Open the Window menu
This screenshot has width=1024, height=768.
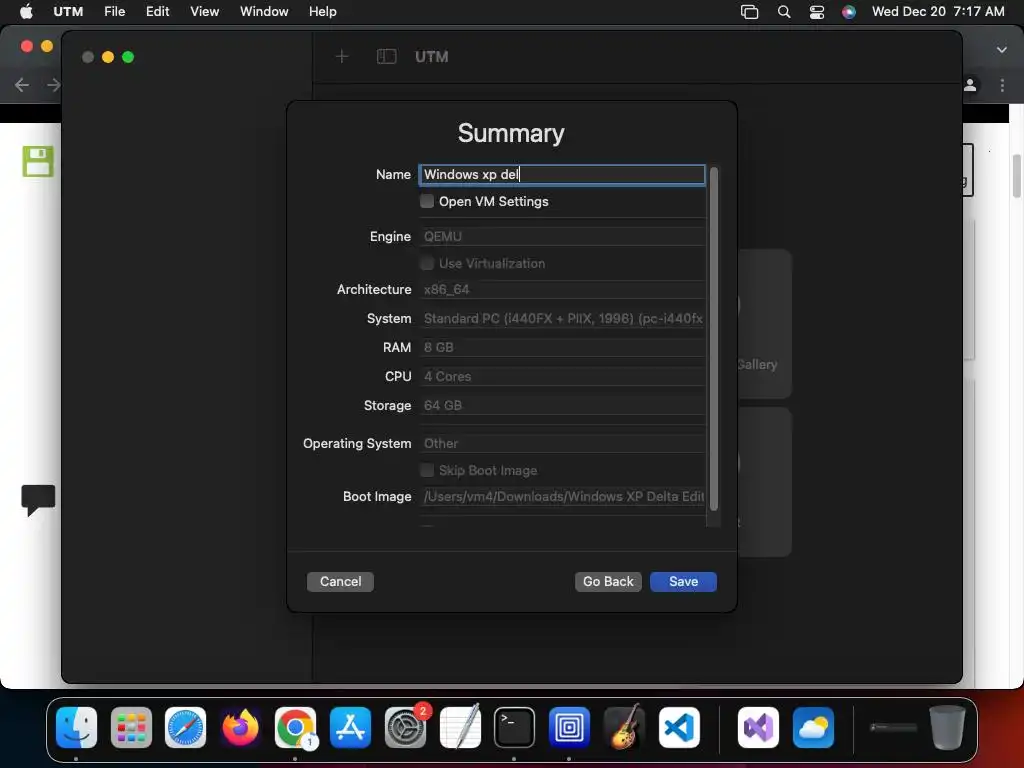pyautogui.click(x=264, y=12)
